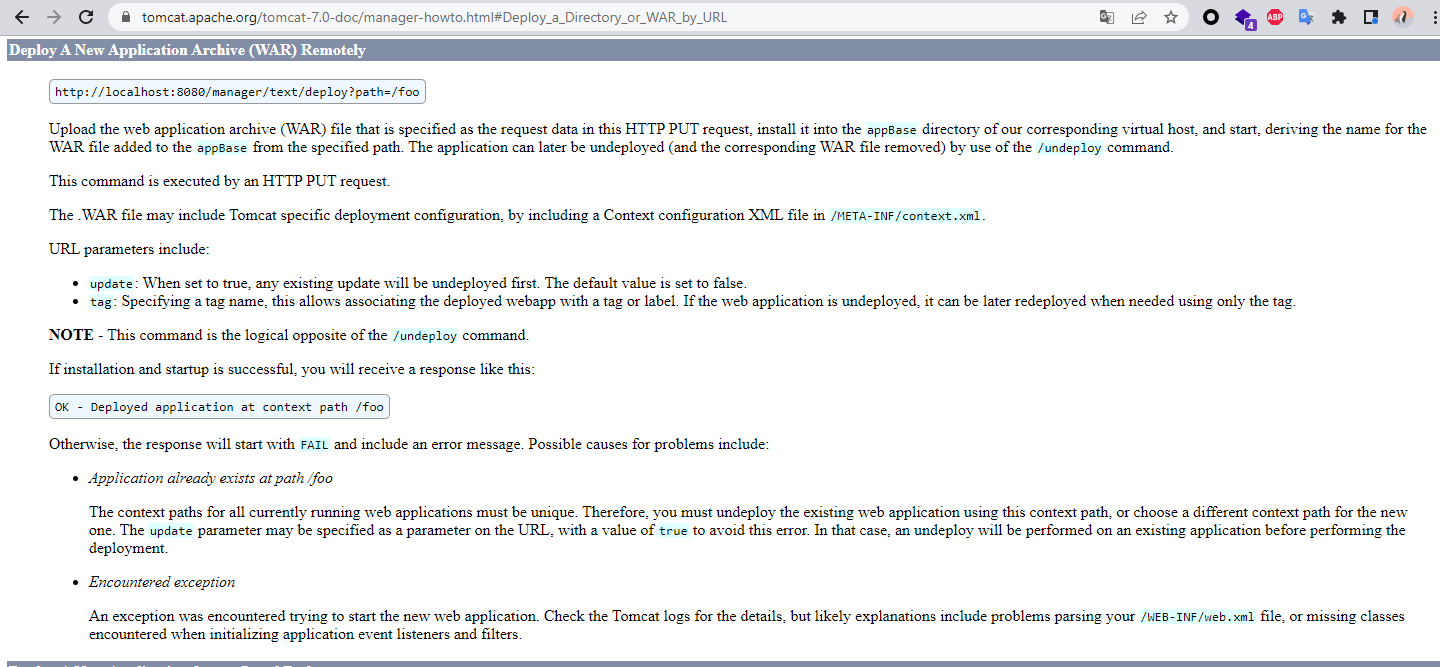
Task: Open the Adblock Plus extension
Action: click(x=1275, y=17)
